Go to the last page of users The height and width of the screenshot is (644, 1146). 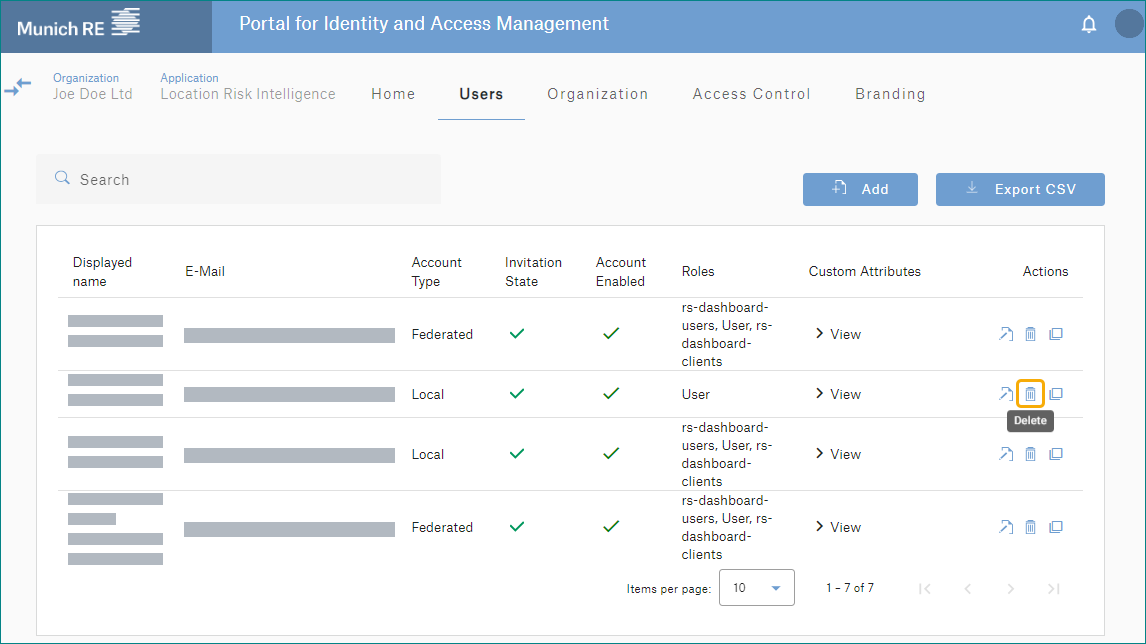(x=1054, y=588)
